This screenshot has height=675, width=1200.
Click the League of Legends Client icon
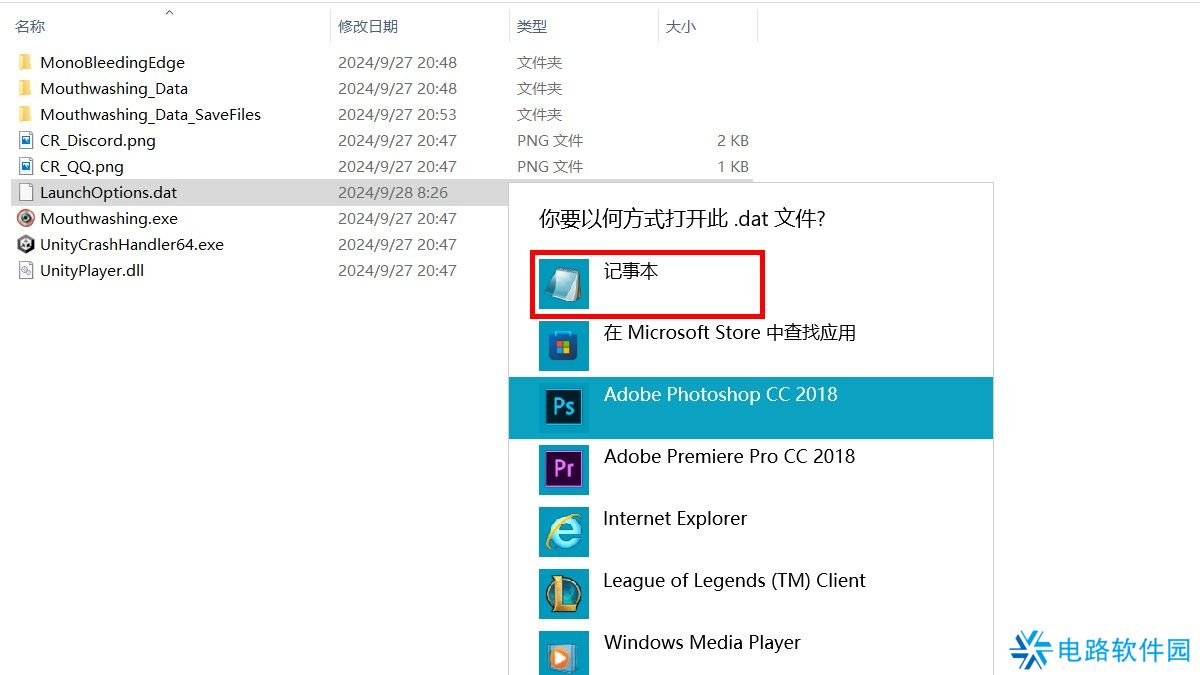(x=564, y=594)
